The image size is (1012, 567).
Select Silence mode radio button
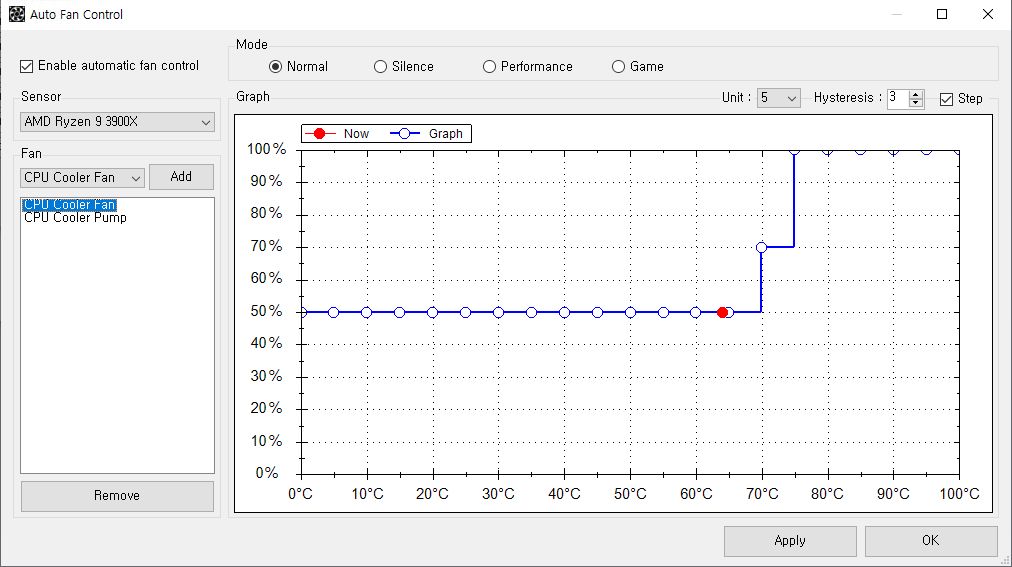tap(380, 66)
